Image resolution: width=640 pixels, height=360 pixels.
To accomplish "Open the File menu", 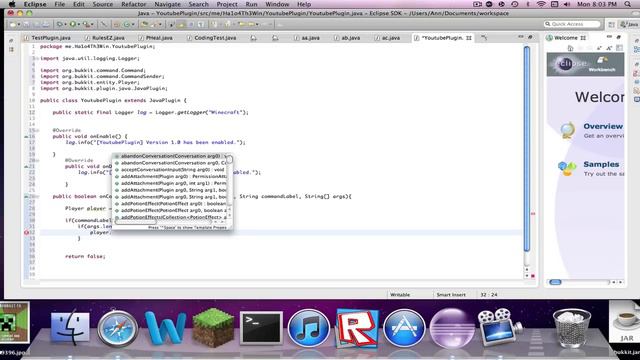I will pyautogui.click(x=60, y=4).
